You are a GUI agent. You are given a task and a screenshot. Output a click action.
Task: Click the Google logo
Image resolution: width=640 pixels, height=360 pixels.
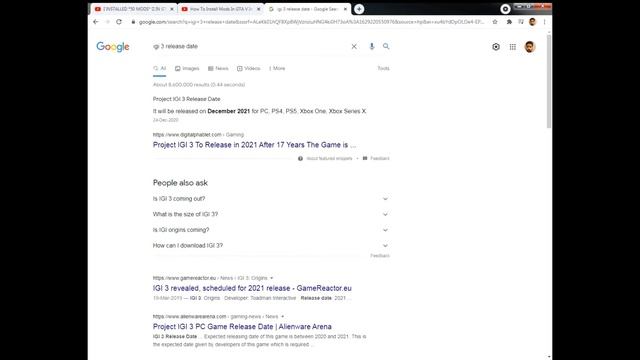tap(113, 47)
